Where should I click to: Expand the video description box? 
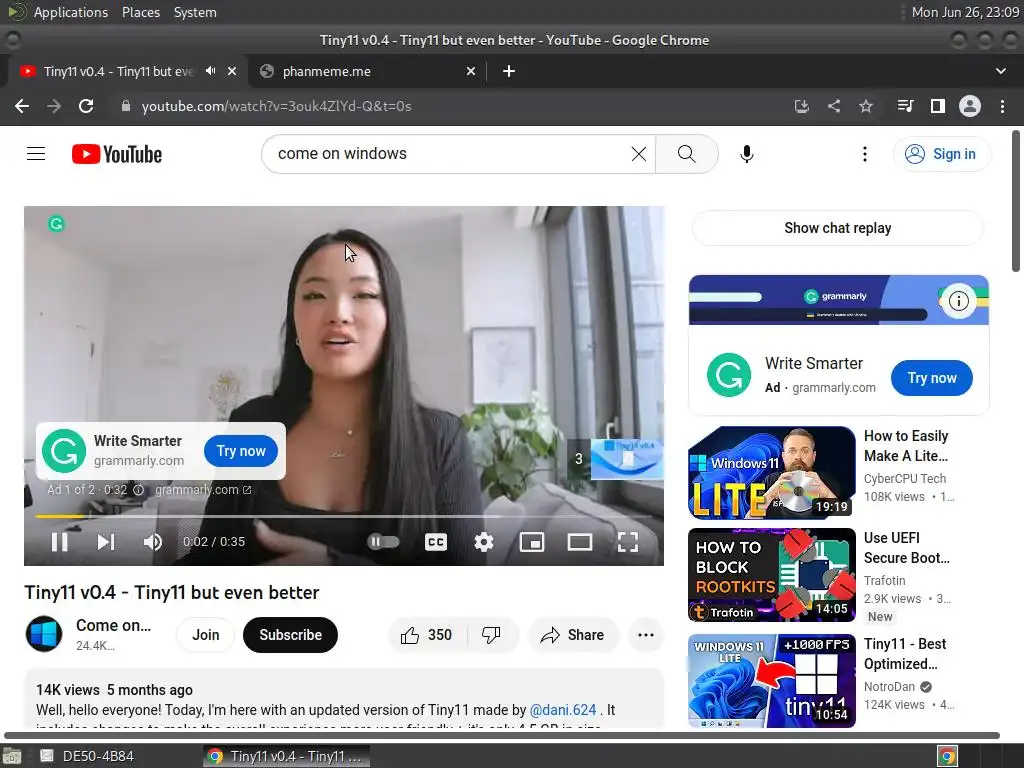coord(344,698)
